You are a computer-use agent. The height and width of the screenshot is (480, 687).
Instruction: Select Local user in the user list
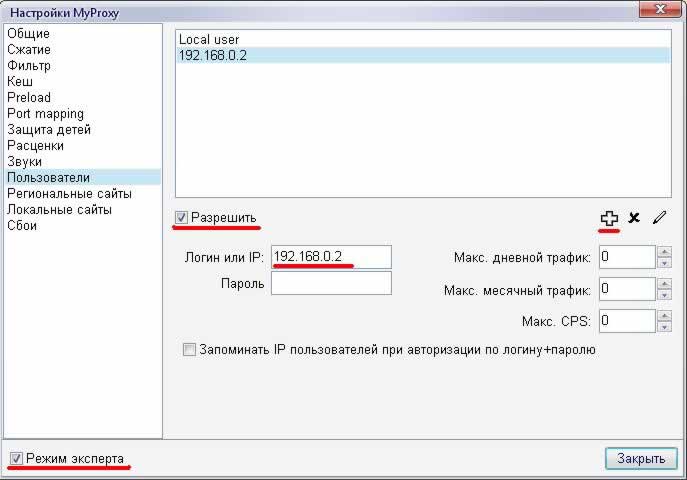423,39
